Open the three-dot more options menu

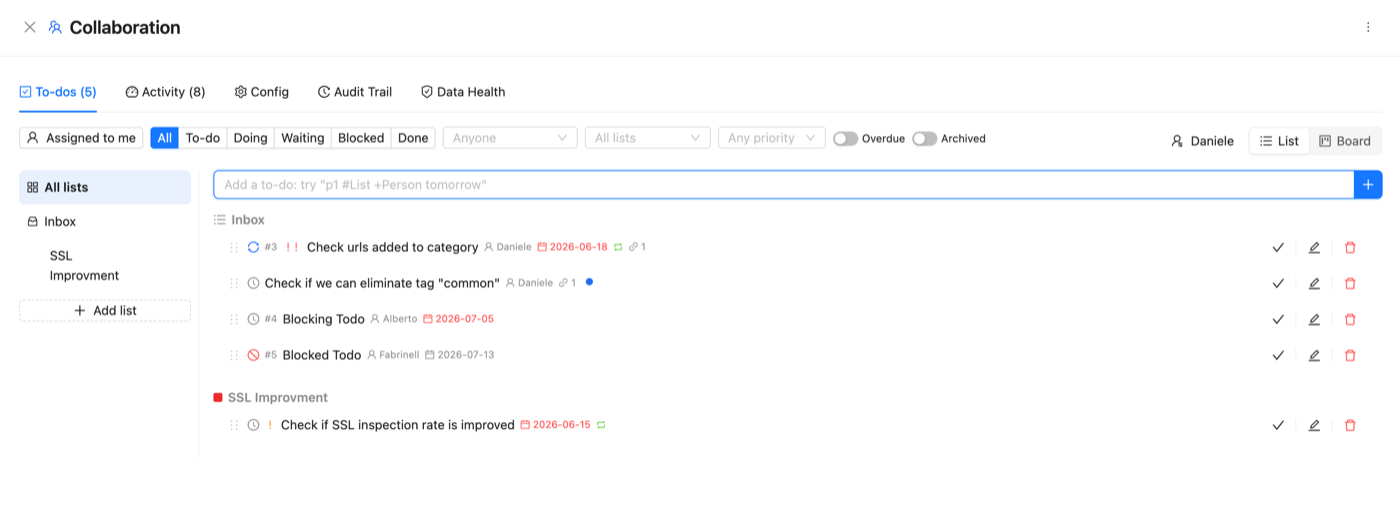coord(1368,28)
